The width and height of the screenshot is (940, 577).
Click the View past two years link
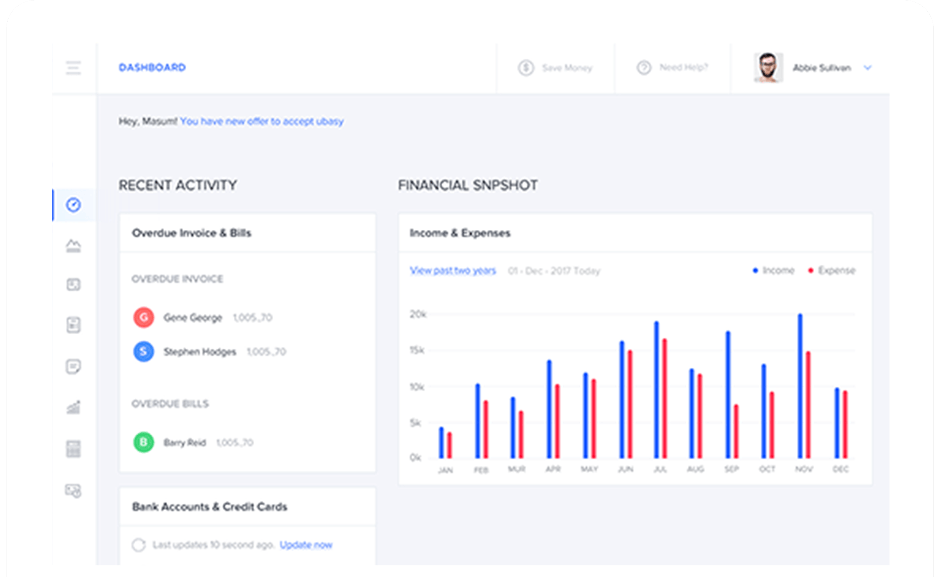click(x=452, y=271)
